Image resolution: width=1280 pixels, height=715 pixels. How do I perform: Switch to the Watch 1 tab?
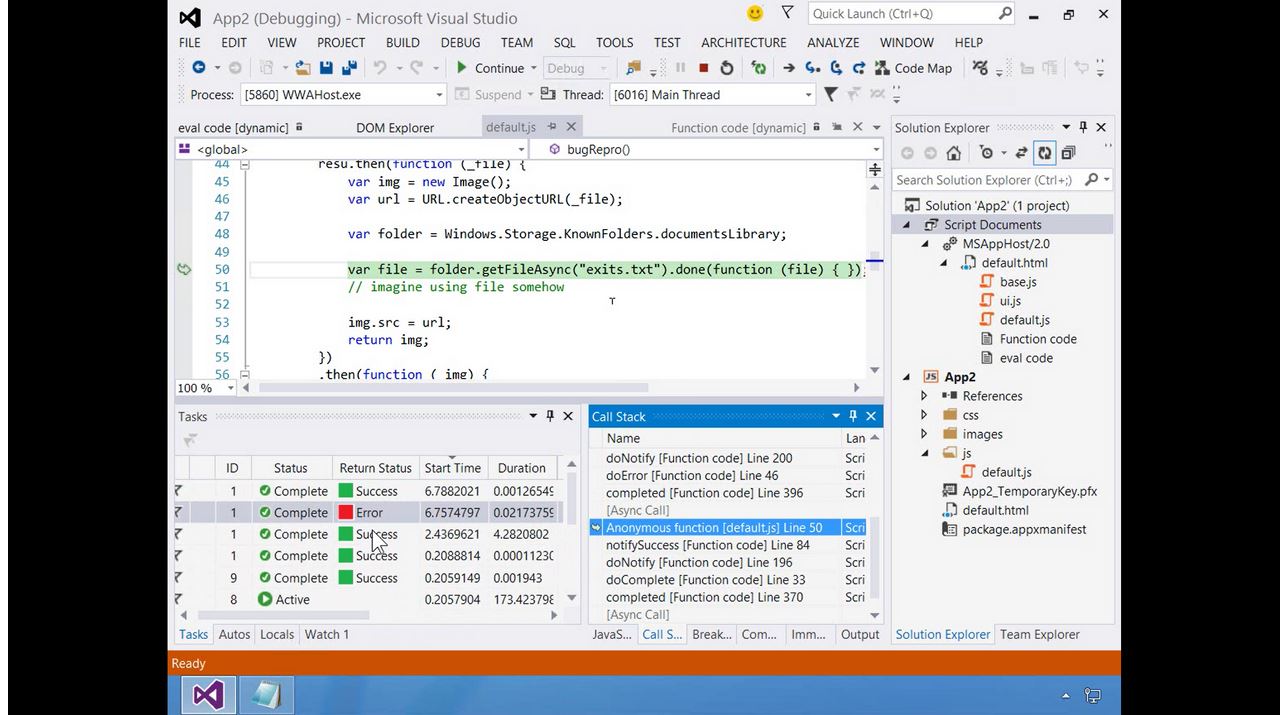tap(327, 634)
